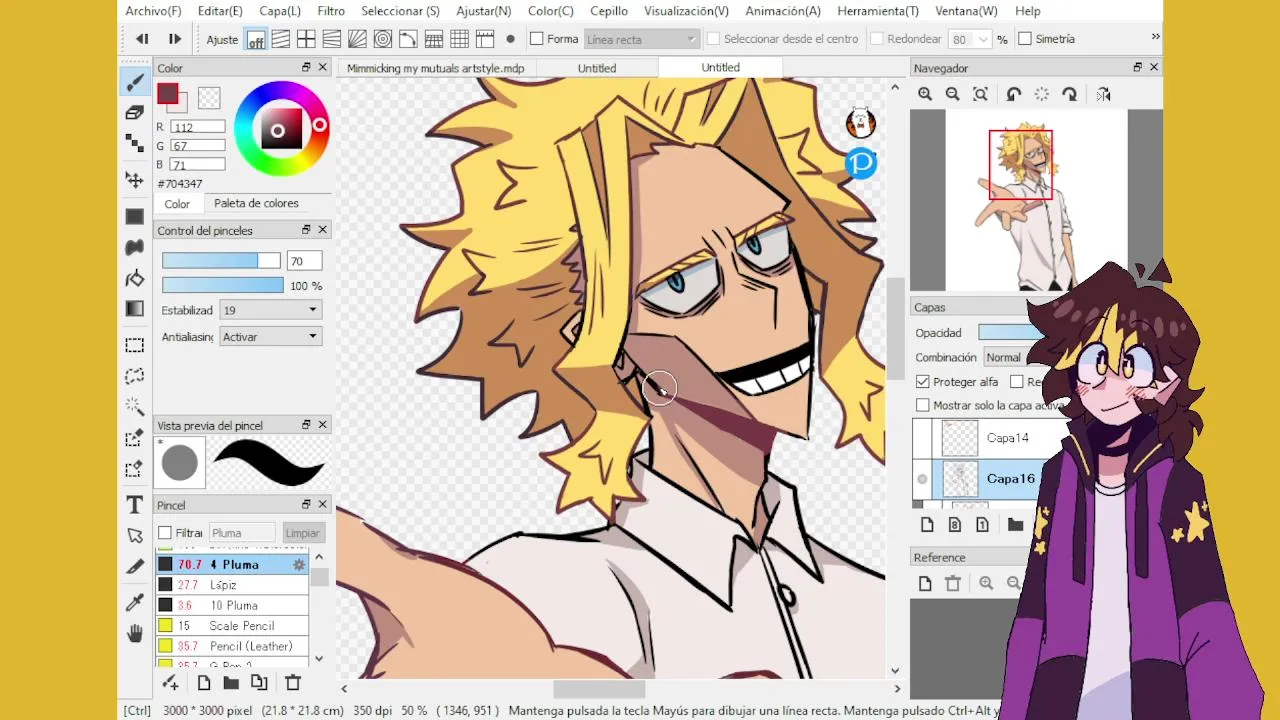The height and width of the screenshot is (720, 1280).
Task: Tick the Forma checkbox
Action: [x=537, y=39]
